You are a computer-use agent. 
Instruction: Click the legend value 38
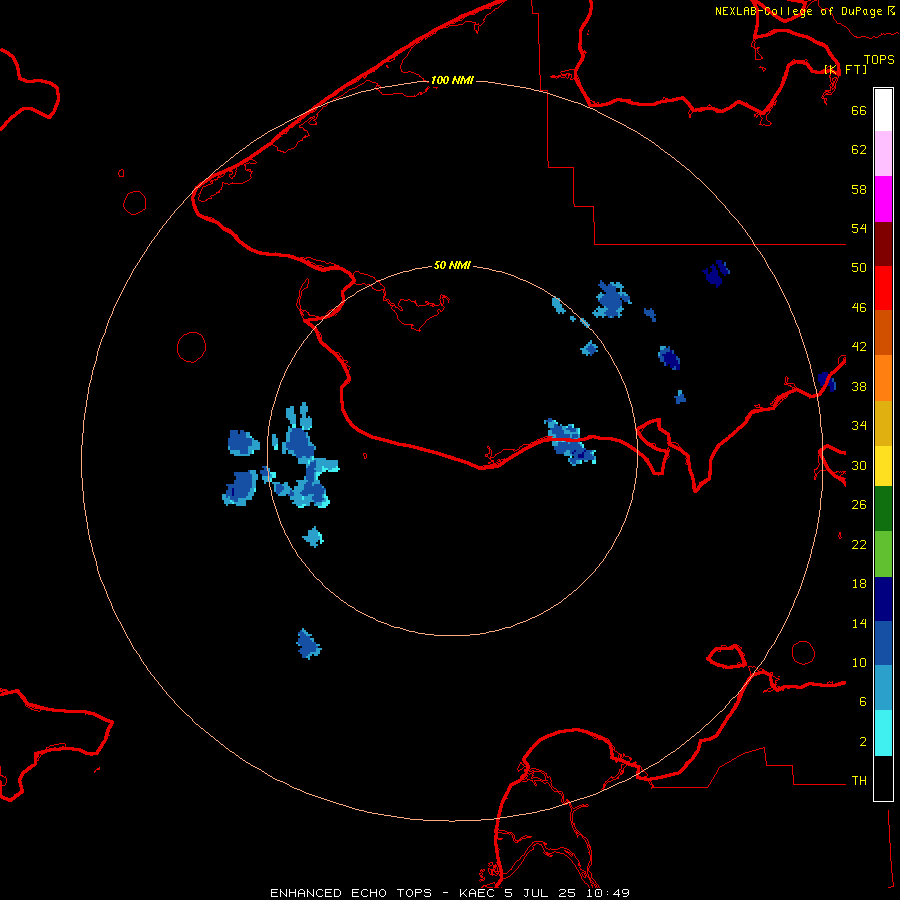(859, 387)
